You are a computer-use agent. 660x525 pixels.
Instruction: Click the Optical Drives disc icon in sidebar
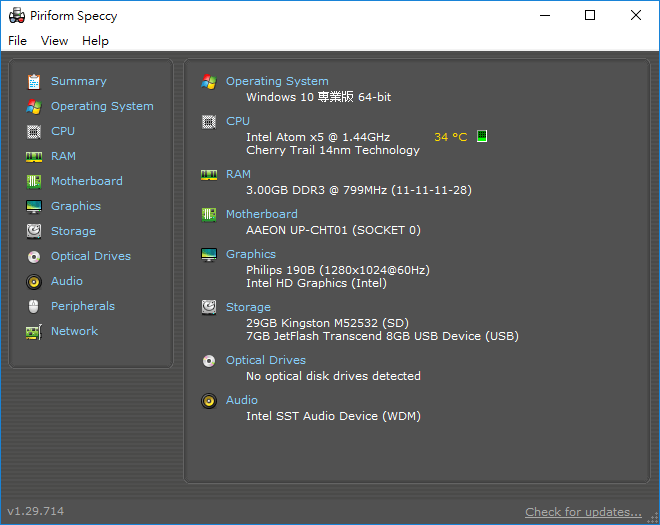coord(34,256)
